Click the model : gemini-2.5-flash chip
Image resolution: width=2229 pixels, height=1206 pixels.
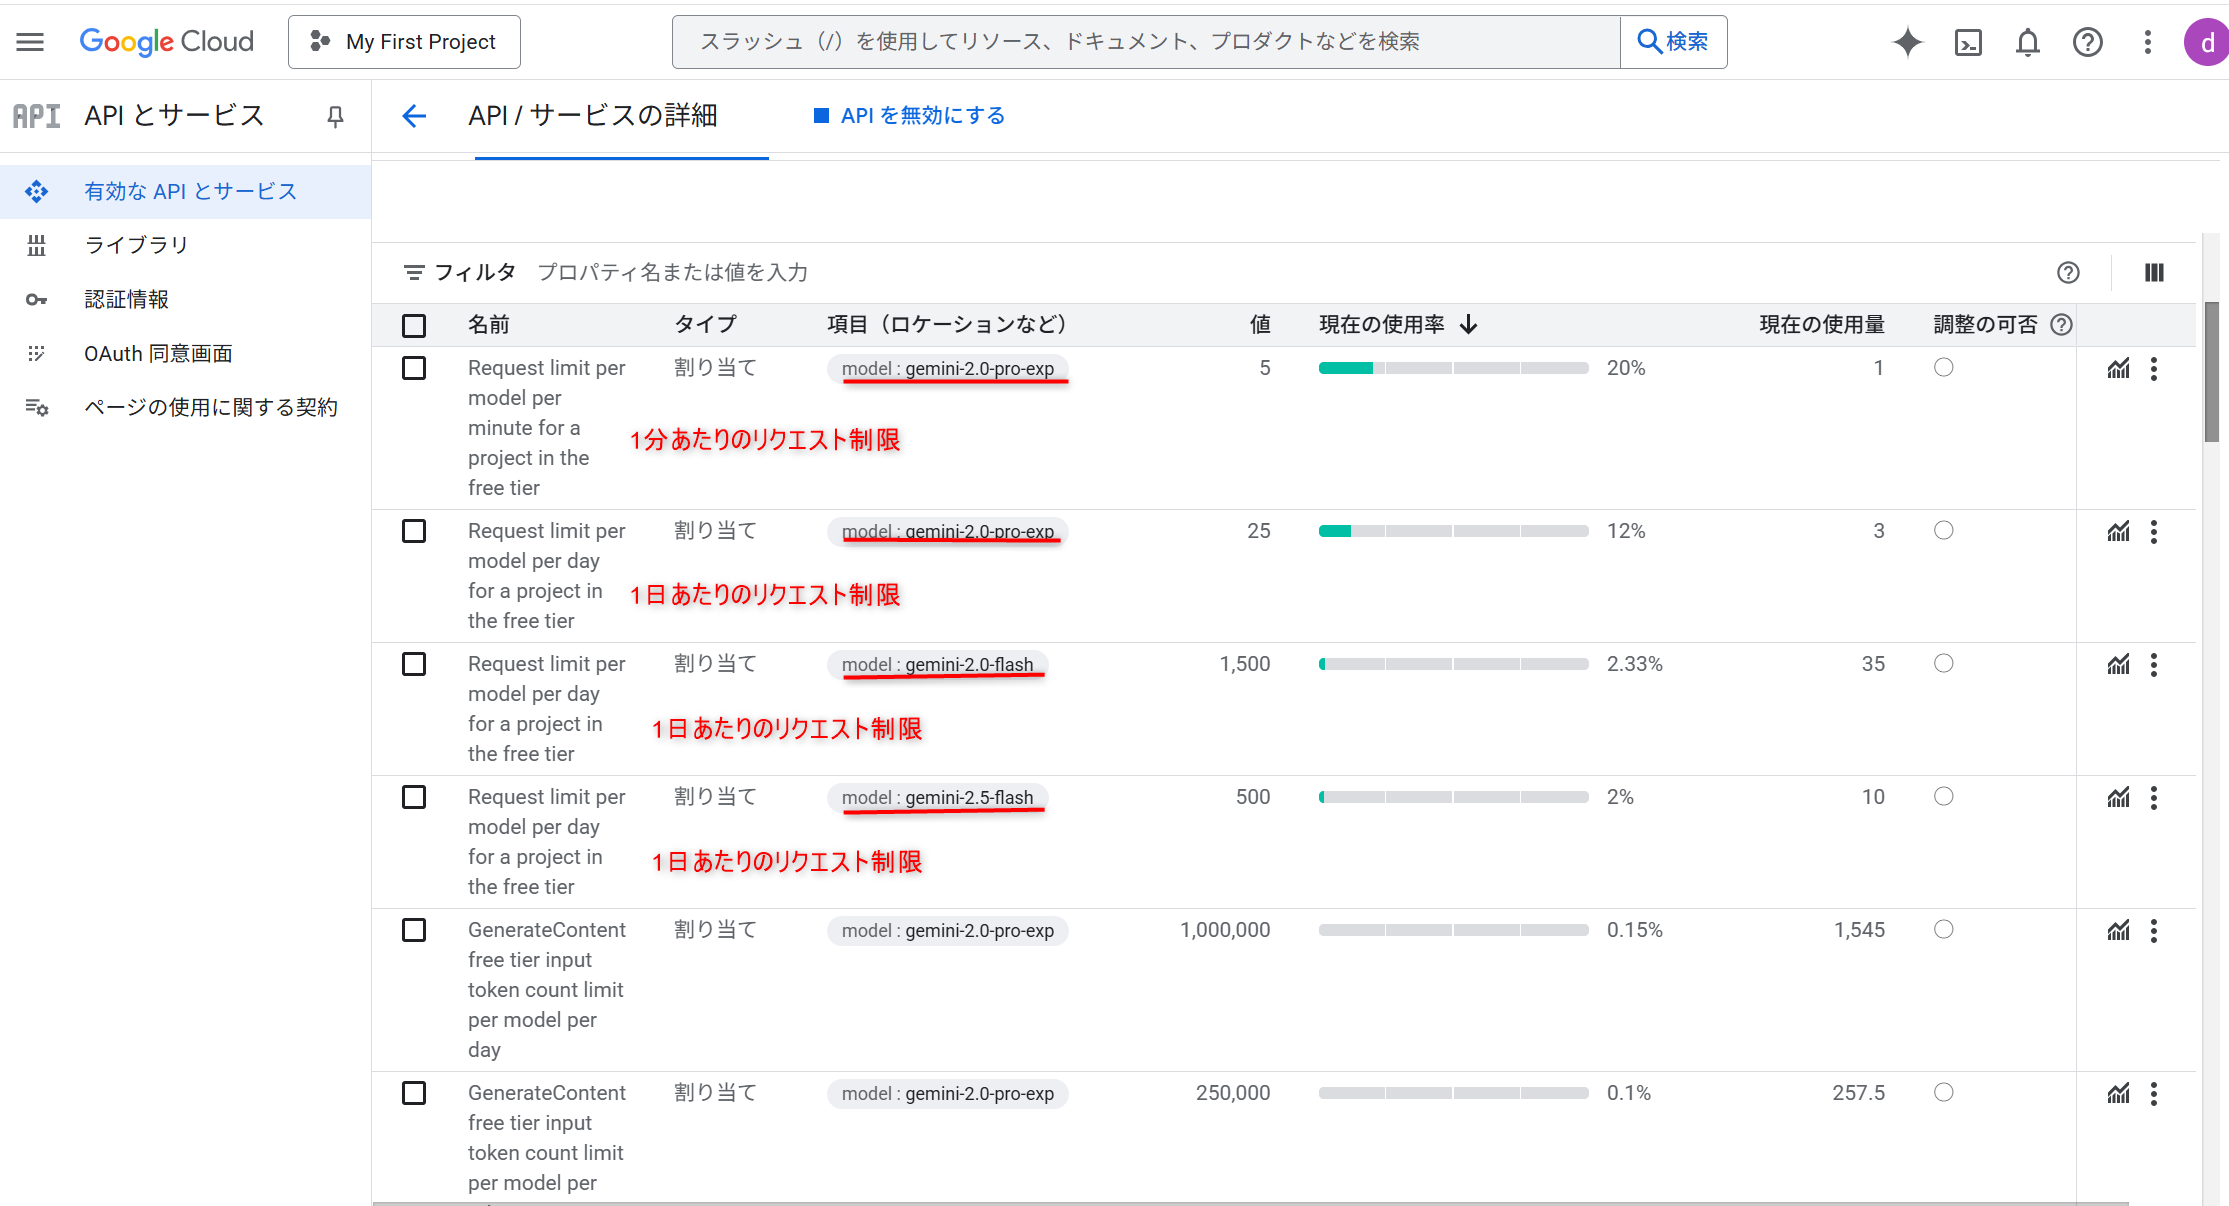(937, 797)
